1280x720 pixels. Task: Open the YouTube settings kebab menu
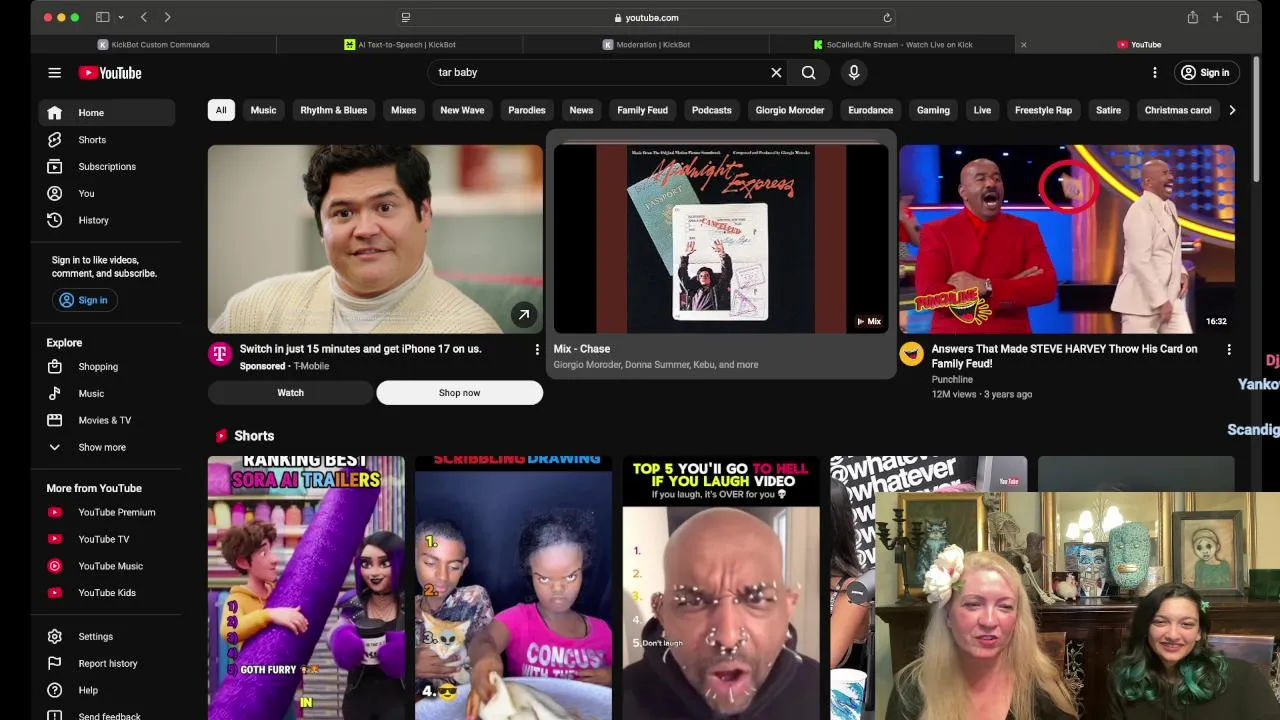tap(1154, 72)
